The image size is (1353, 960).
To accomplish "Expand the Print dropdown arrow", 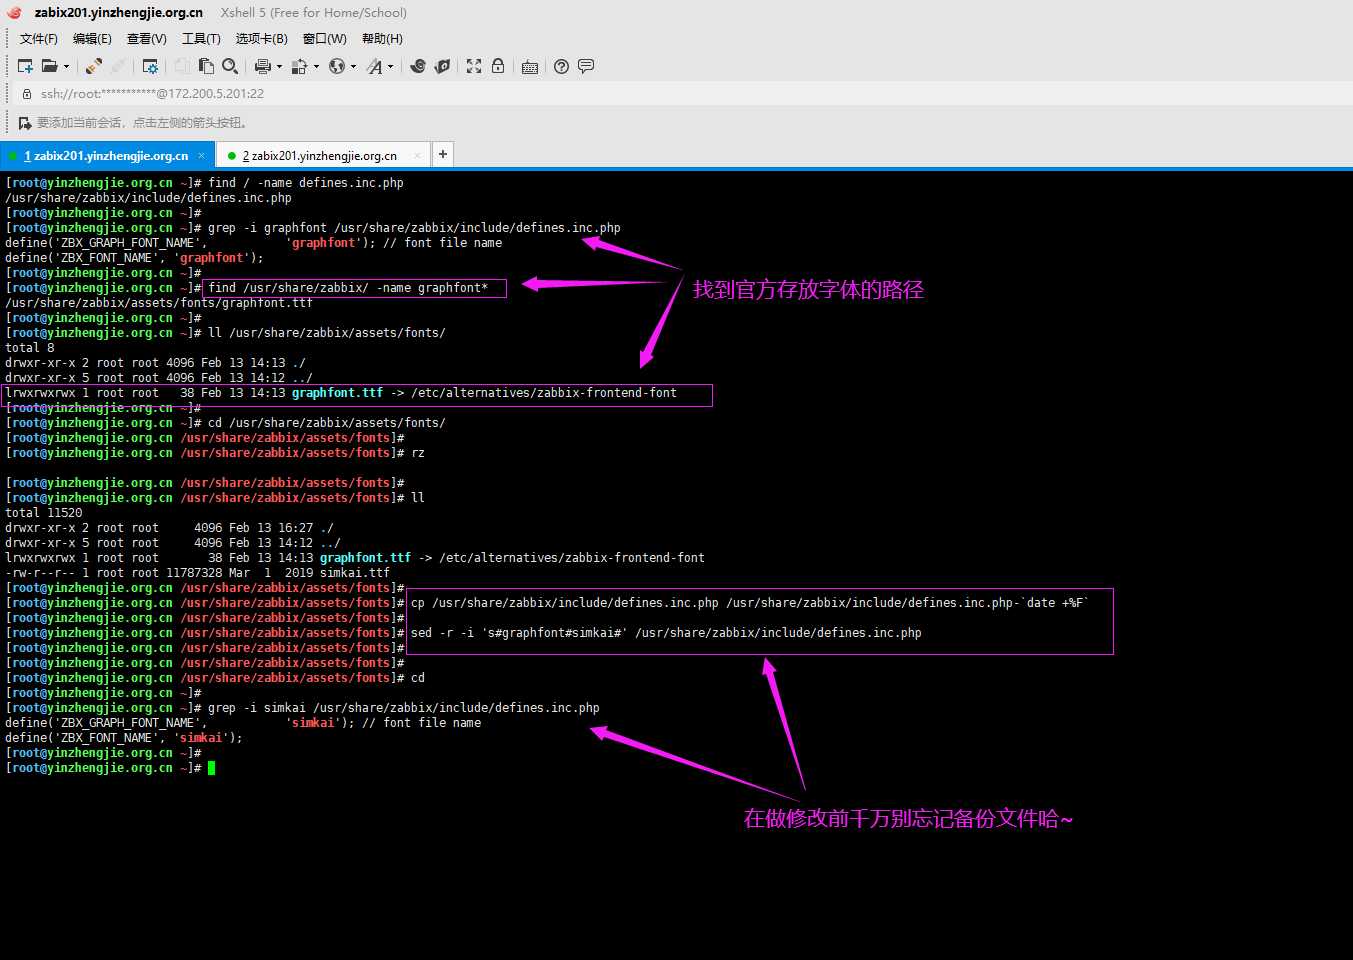I will (x=279, y=67).
